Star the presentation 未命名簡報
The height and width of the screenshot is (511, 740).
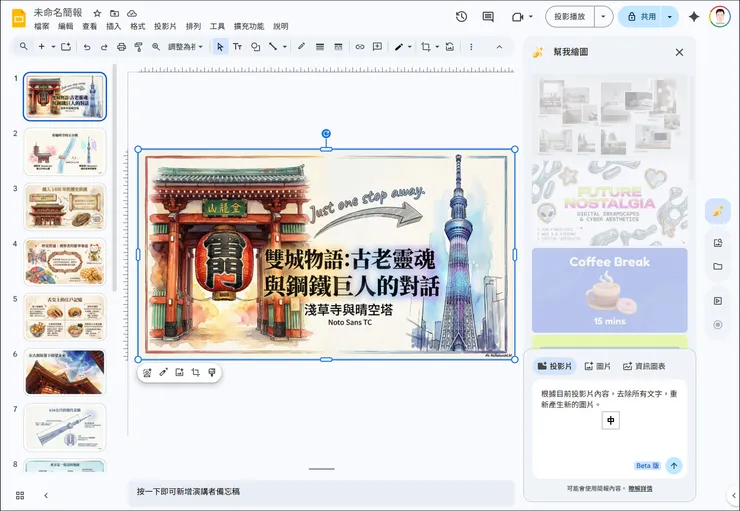(x=97, y=13)
